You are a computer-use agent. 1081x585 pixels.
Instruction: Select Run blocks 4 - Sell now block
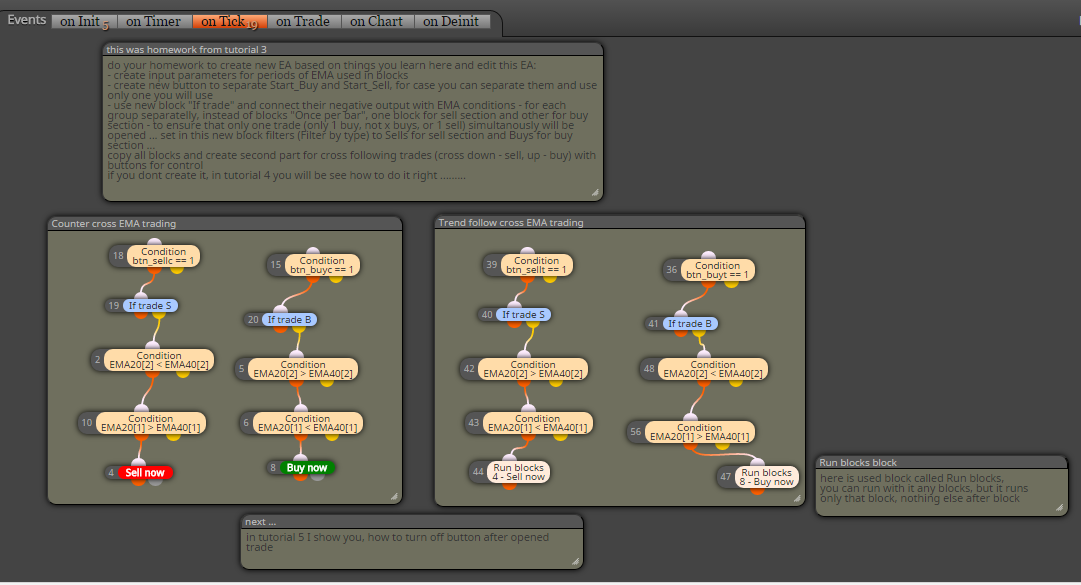(518, 472)
